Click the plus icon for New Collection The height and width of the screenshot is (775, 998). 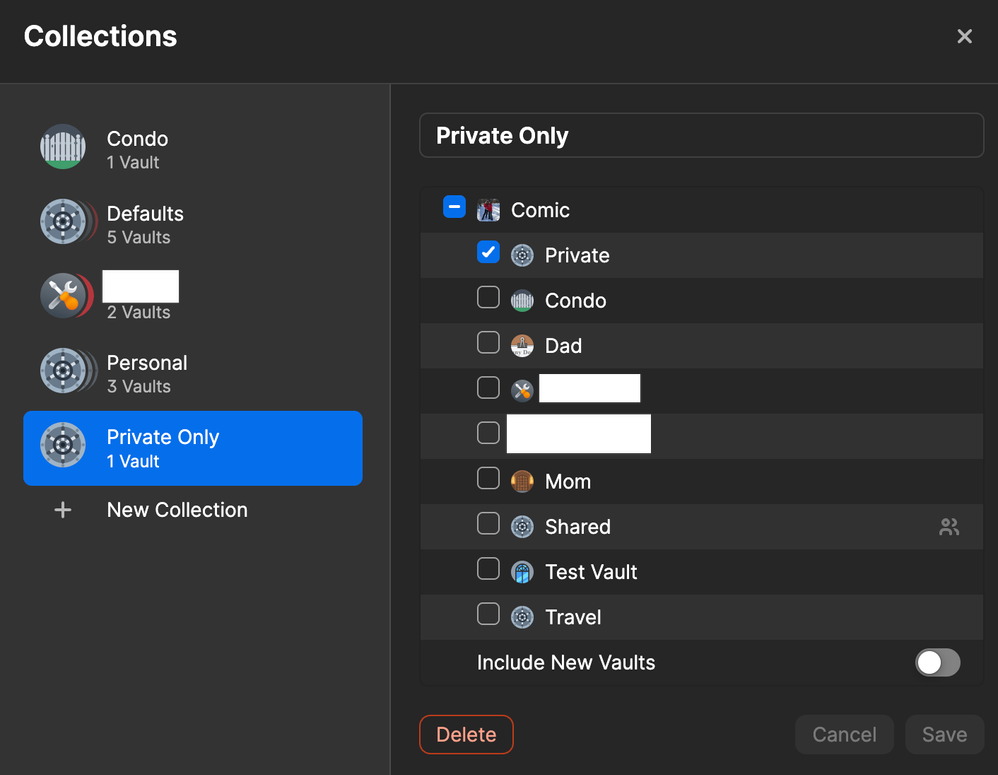pyautogui.click(x=63, y=510)
